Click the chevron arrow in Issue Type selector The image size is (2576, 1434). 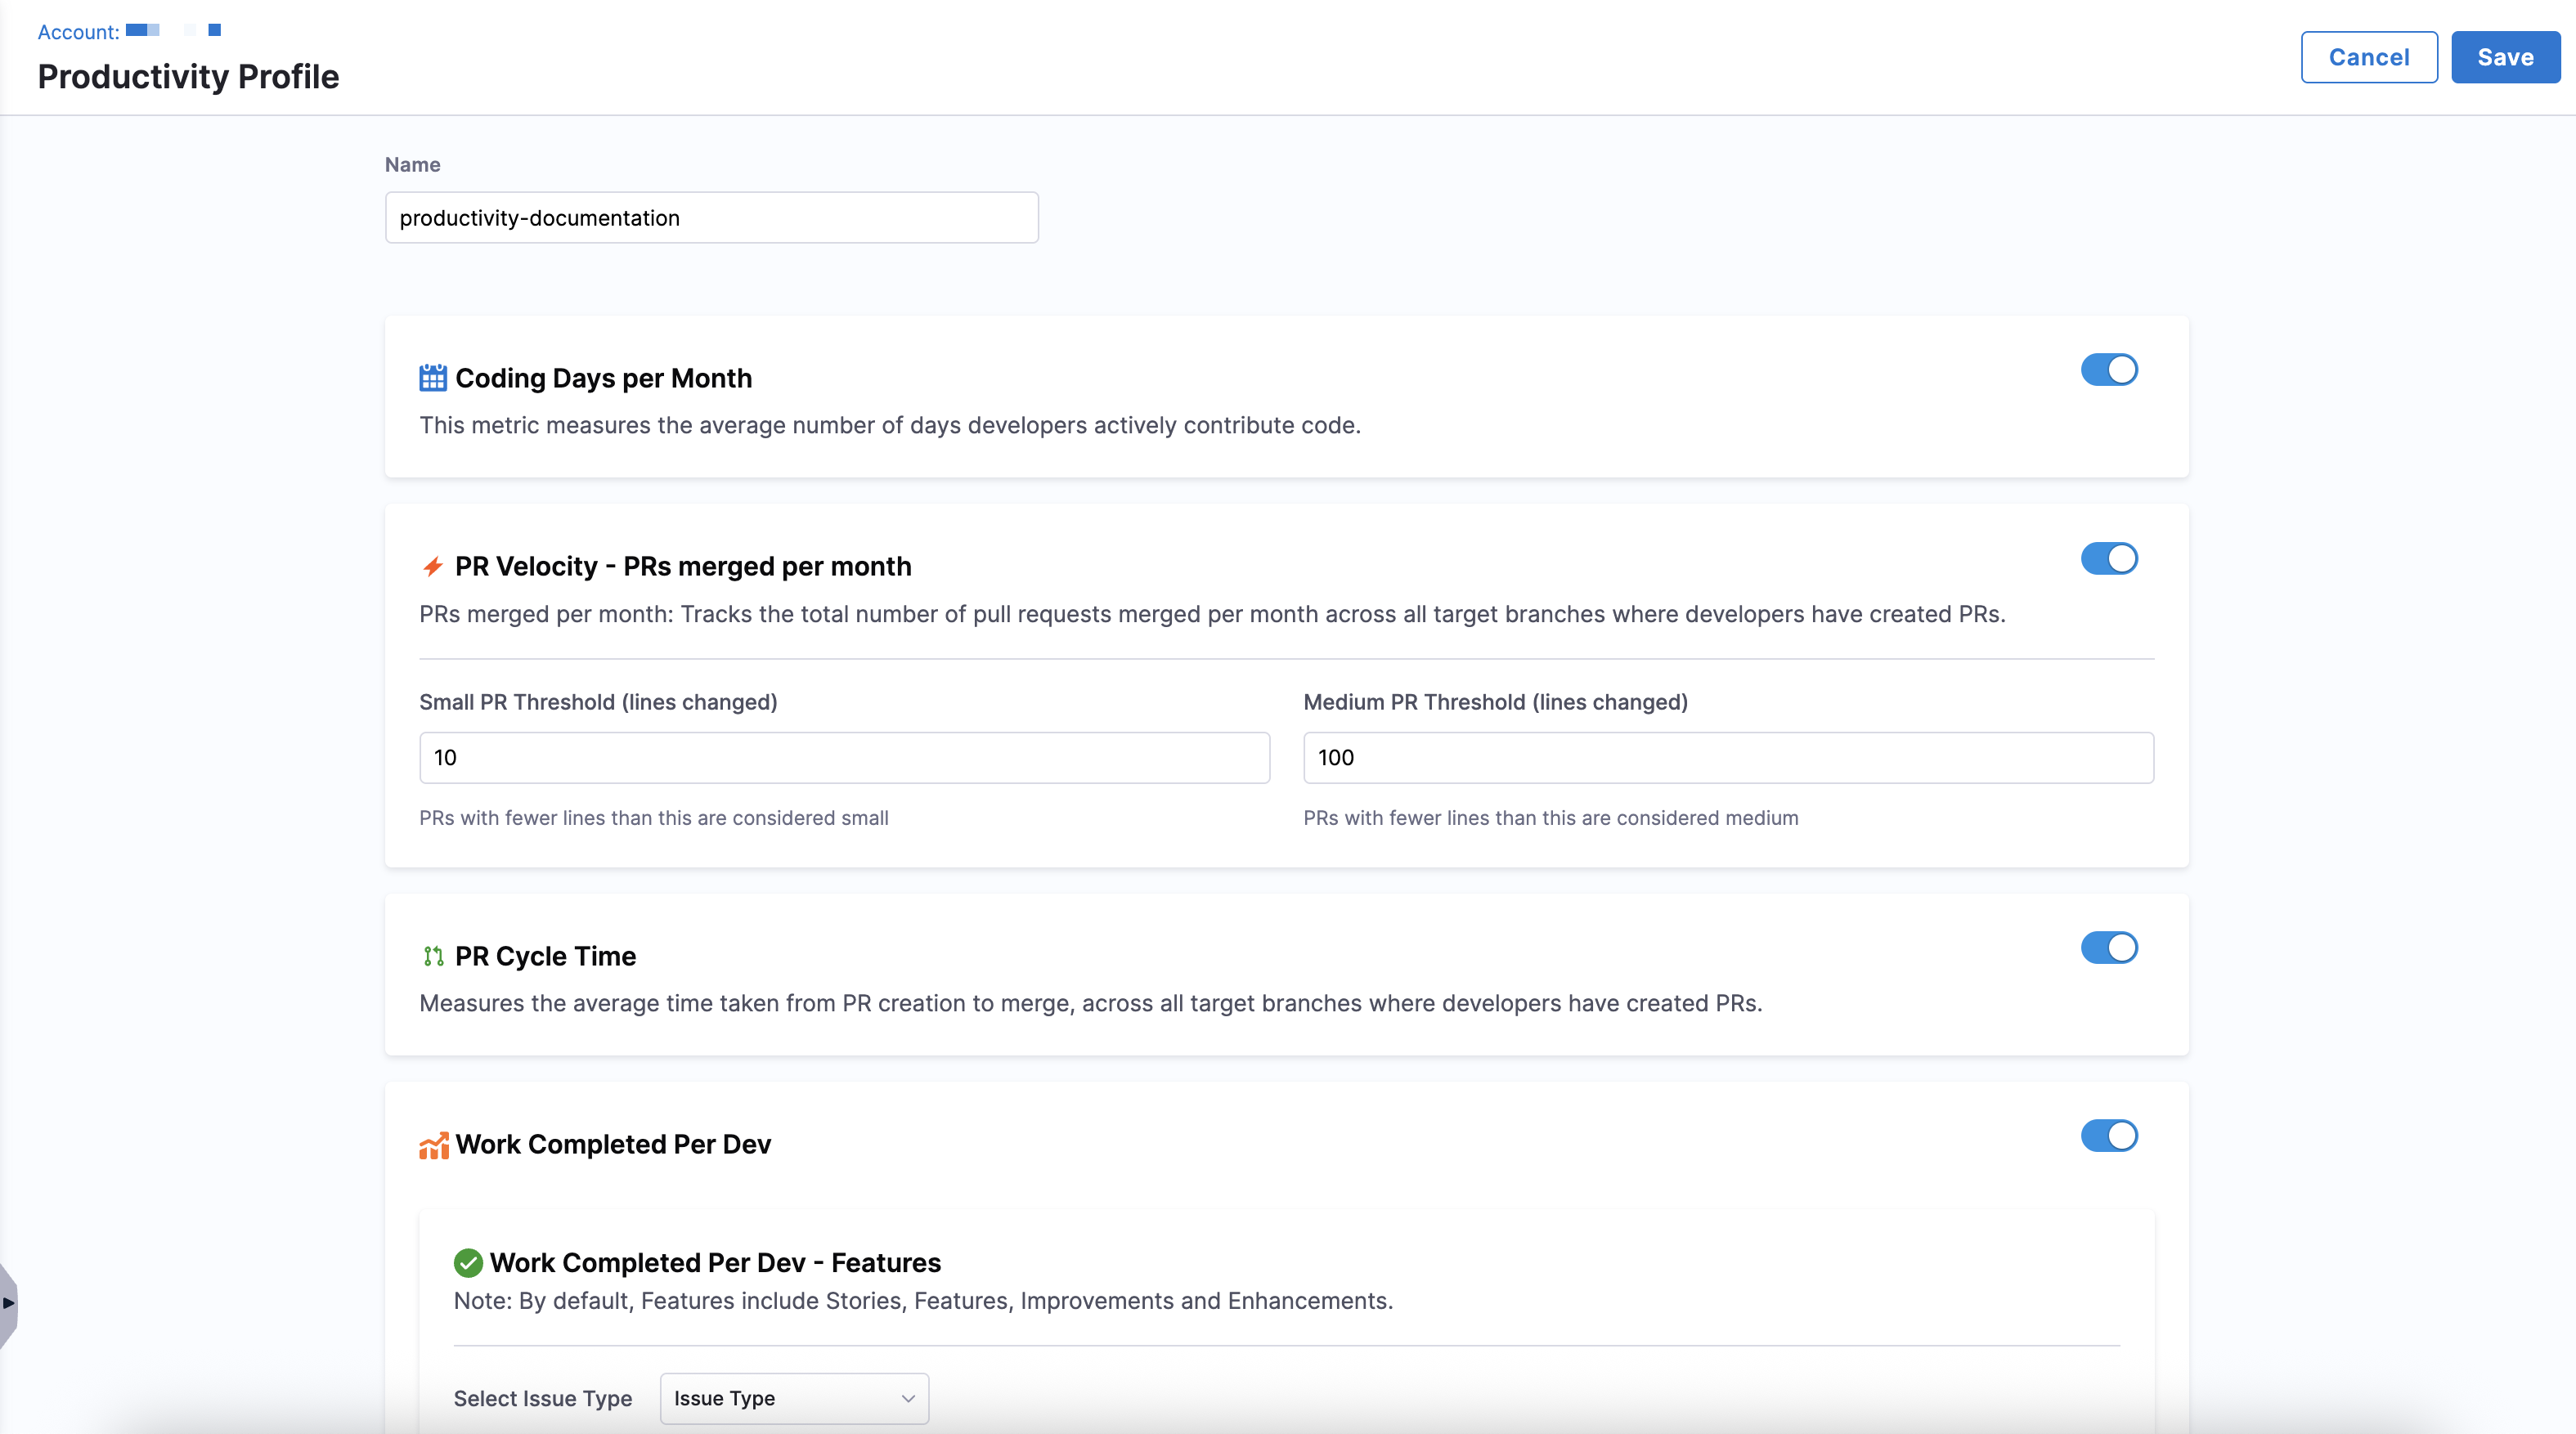tap(907, 1398)
